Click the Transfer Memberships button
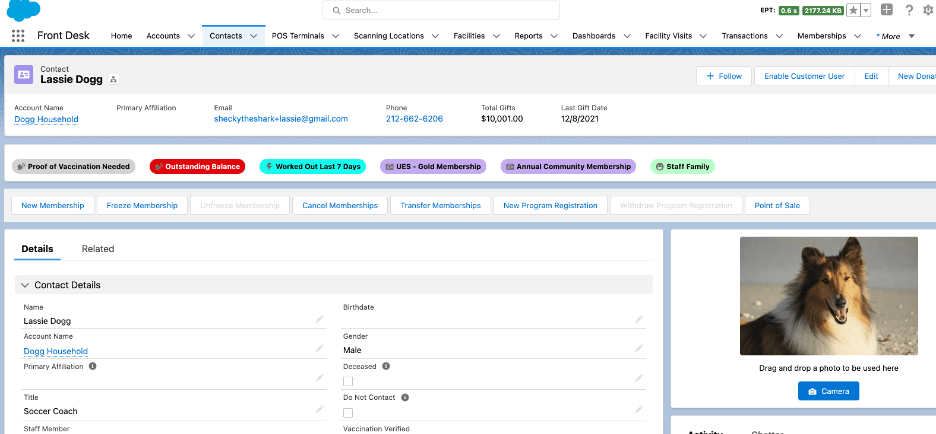This screenshot has height=434, width=936. [441, 205]
